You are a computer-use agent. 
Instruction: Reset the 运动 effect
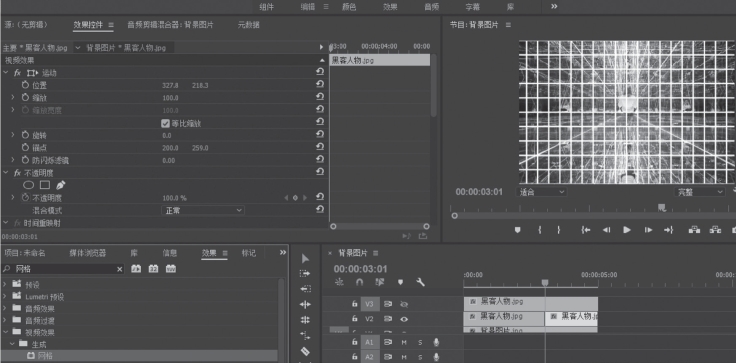[x=320, y=71]
